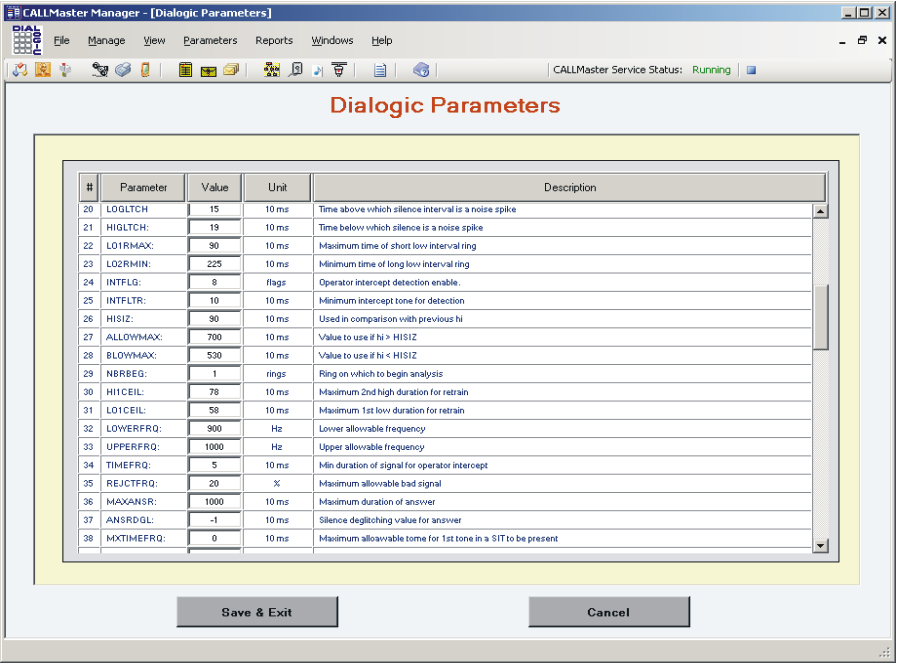Click the orange person portrait toolbar icon
This screenshot has height=663, width=897.
coord(43,70)
